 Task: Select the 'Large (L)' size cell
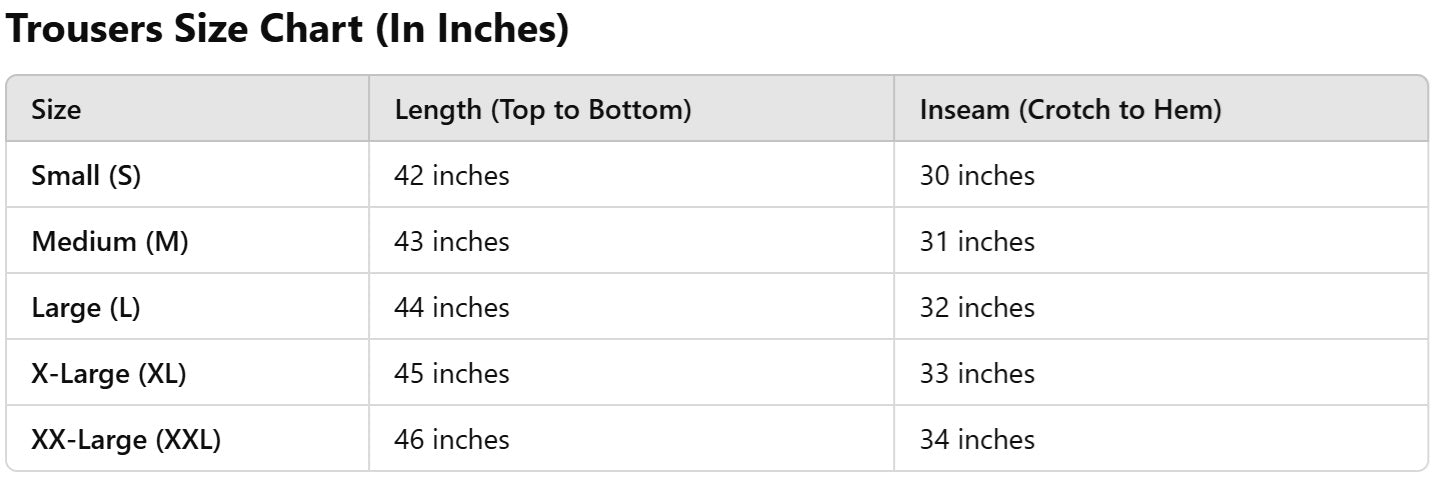86,308
